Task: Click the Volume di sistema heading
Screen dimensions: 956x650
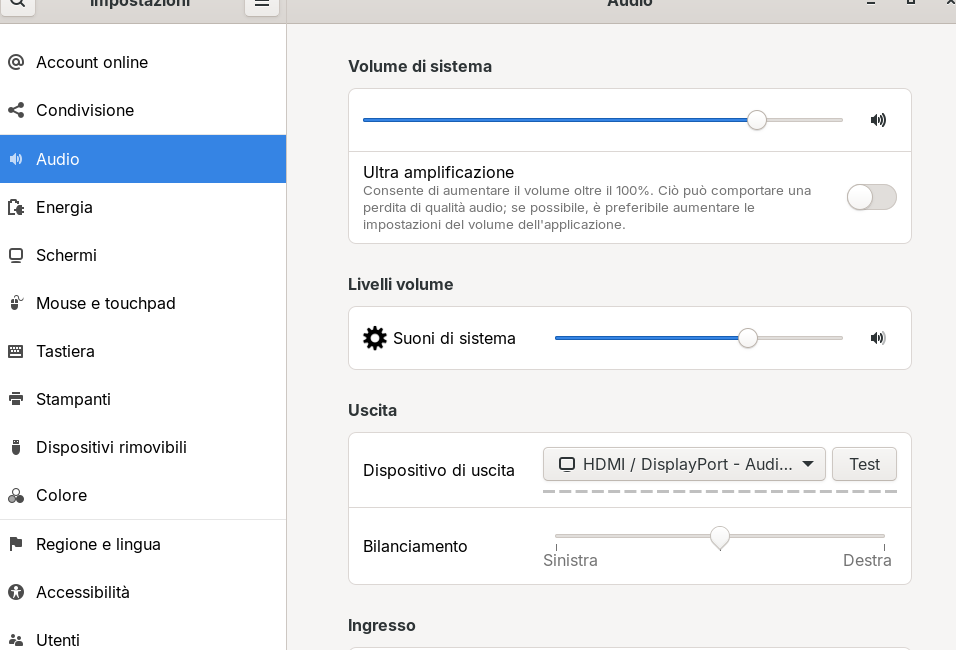Action: 420,66
